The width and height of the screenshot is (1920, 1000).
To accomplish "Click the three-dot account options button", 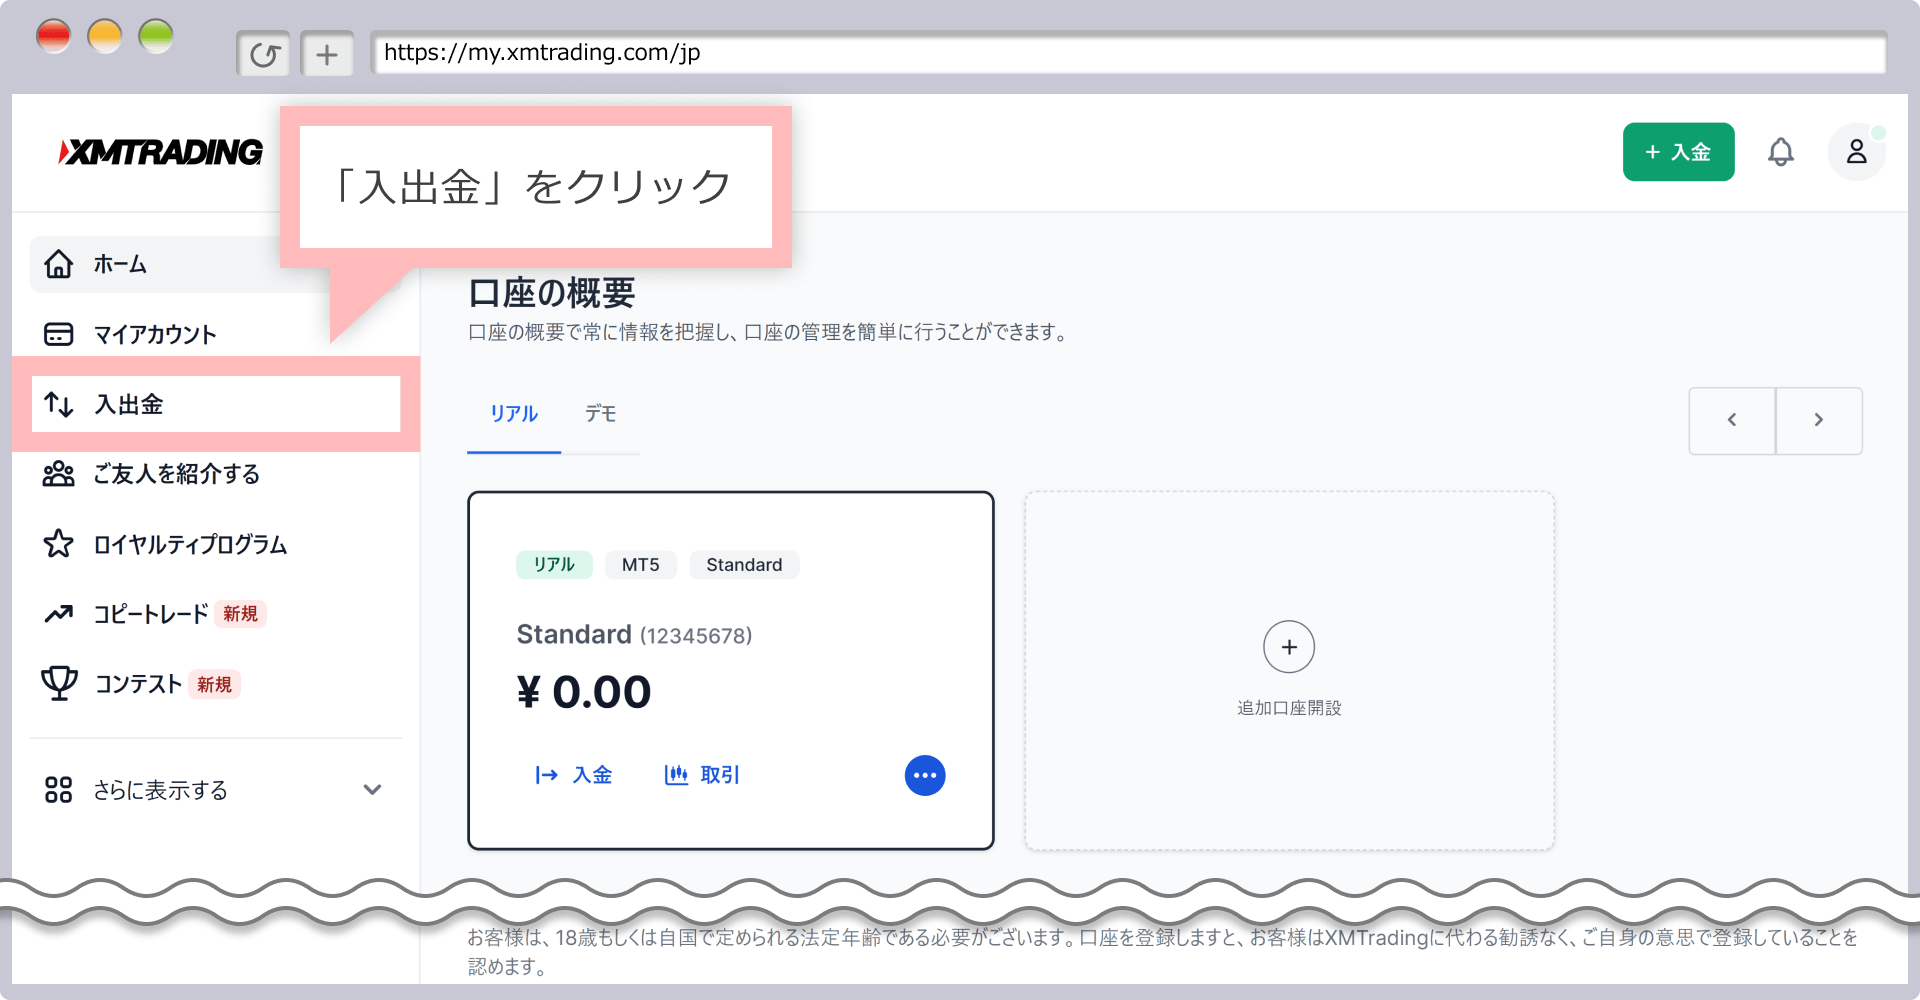I will tap(925, 775).
